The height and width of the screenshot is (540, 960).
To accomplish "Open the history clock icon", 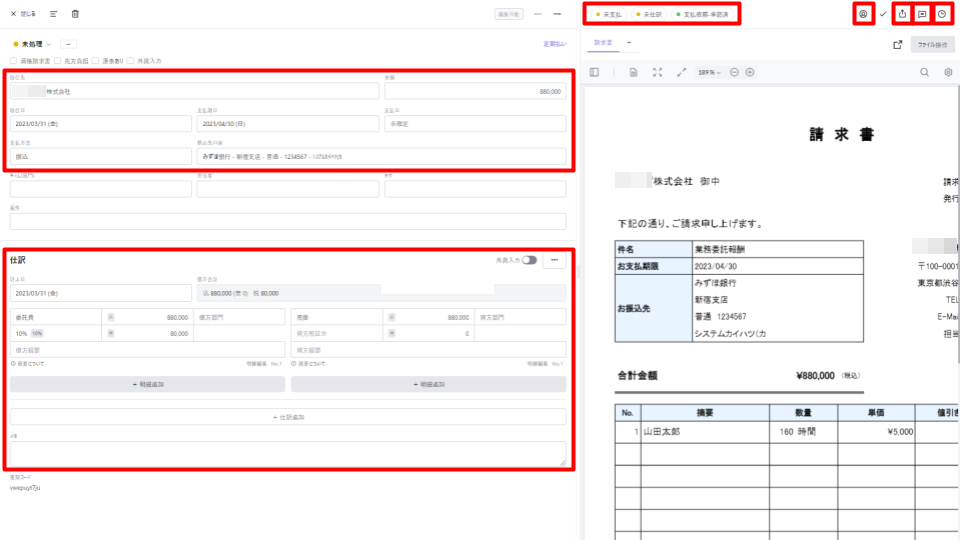I will tap(942, 14).
